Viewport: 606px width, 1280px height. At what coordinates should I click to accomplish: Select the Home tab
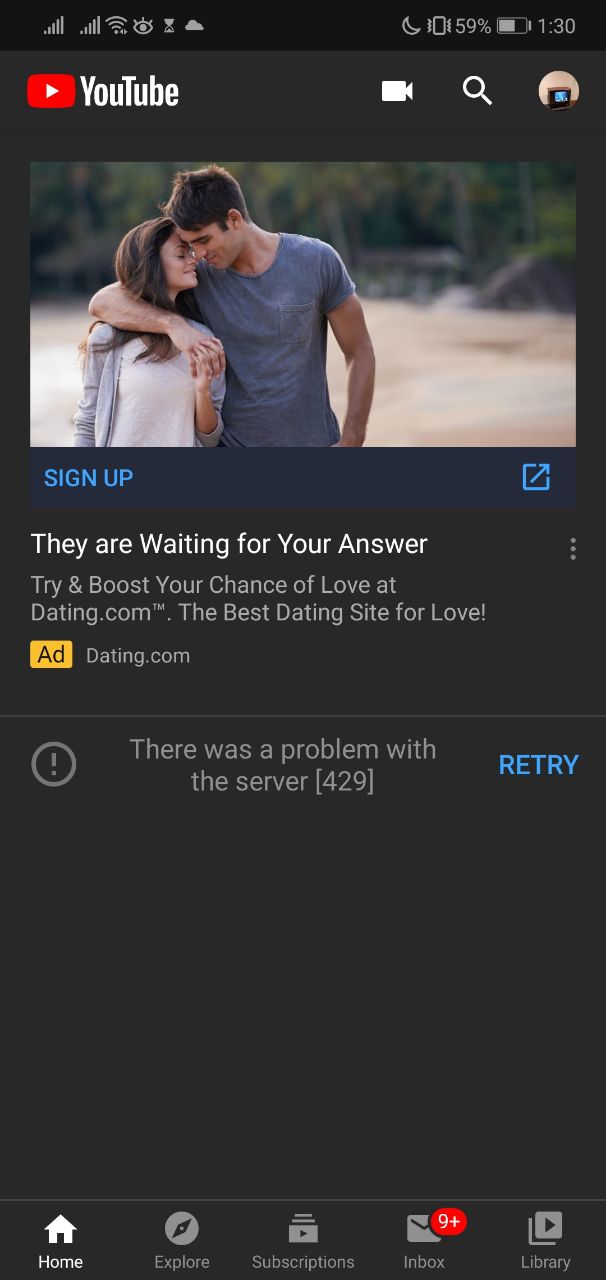[61, 1241]
